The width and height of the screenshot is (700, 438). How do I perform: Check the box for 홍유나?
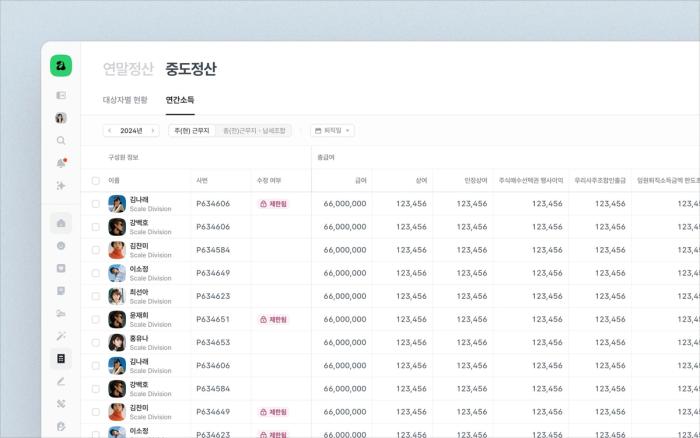(96, 342)
